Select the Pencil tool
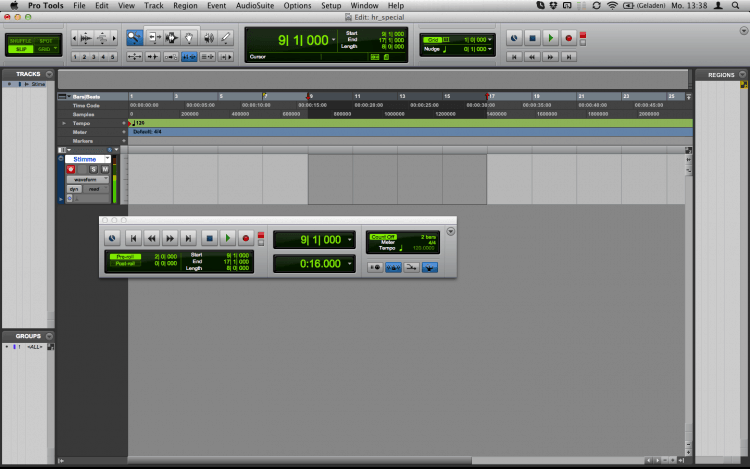 [x=226, y=38]
